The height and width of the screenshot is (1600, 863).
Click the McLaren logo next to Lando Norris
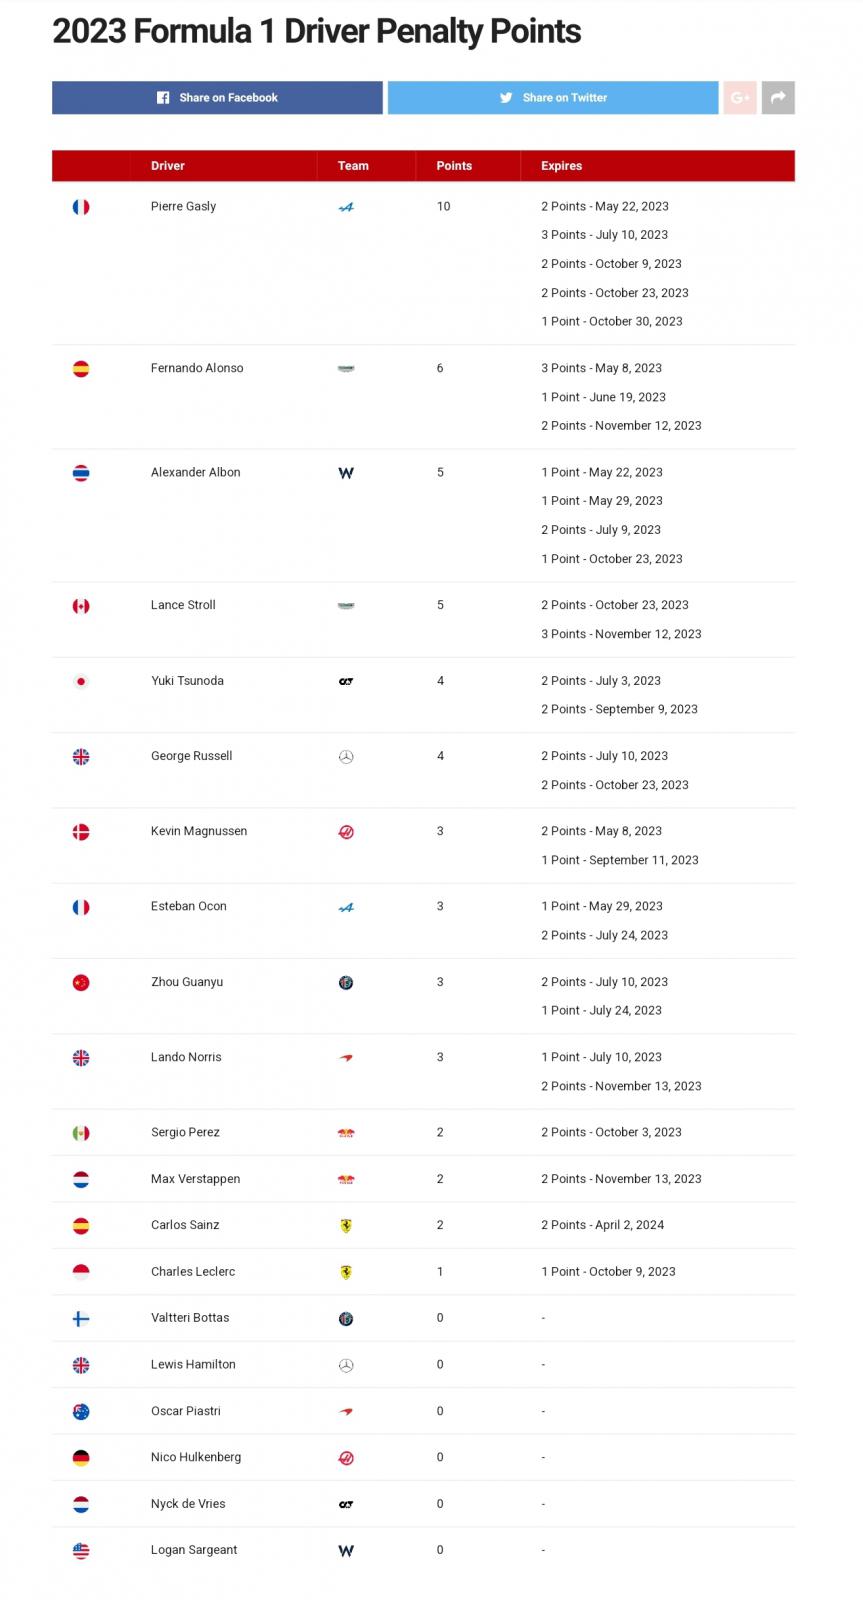346,1058
